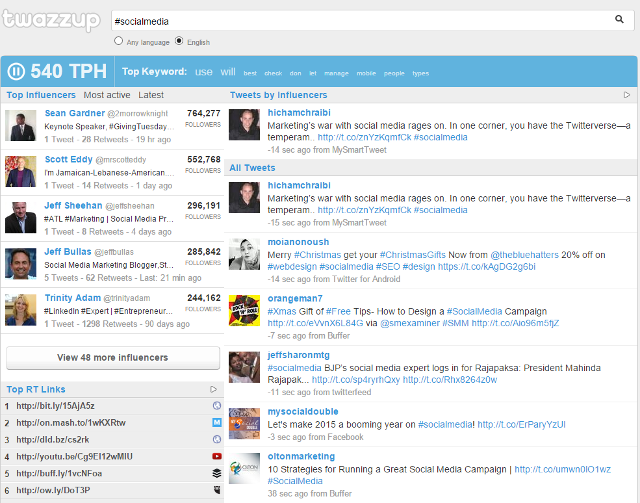Pause the live stream with pause icon
The image size is (640, 503).
(16, 71)
